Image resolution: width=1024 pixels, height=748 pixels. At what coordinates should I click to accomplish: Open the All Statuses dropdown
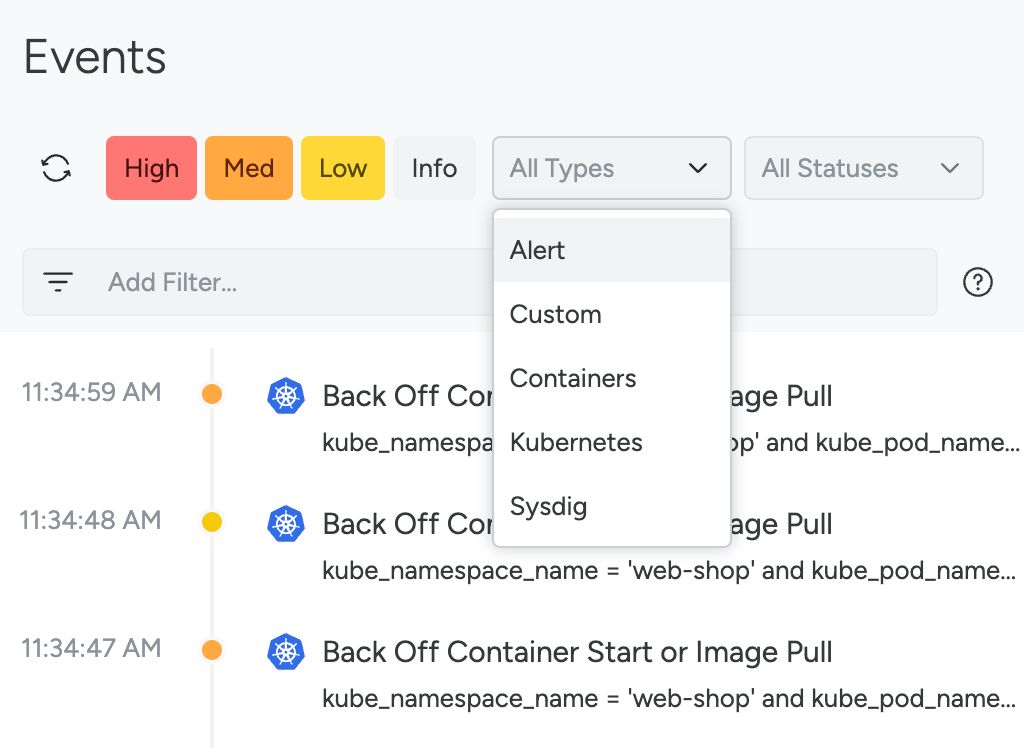863,168
